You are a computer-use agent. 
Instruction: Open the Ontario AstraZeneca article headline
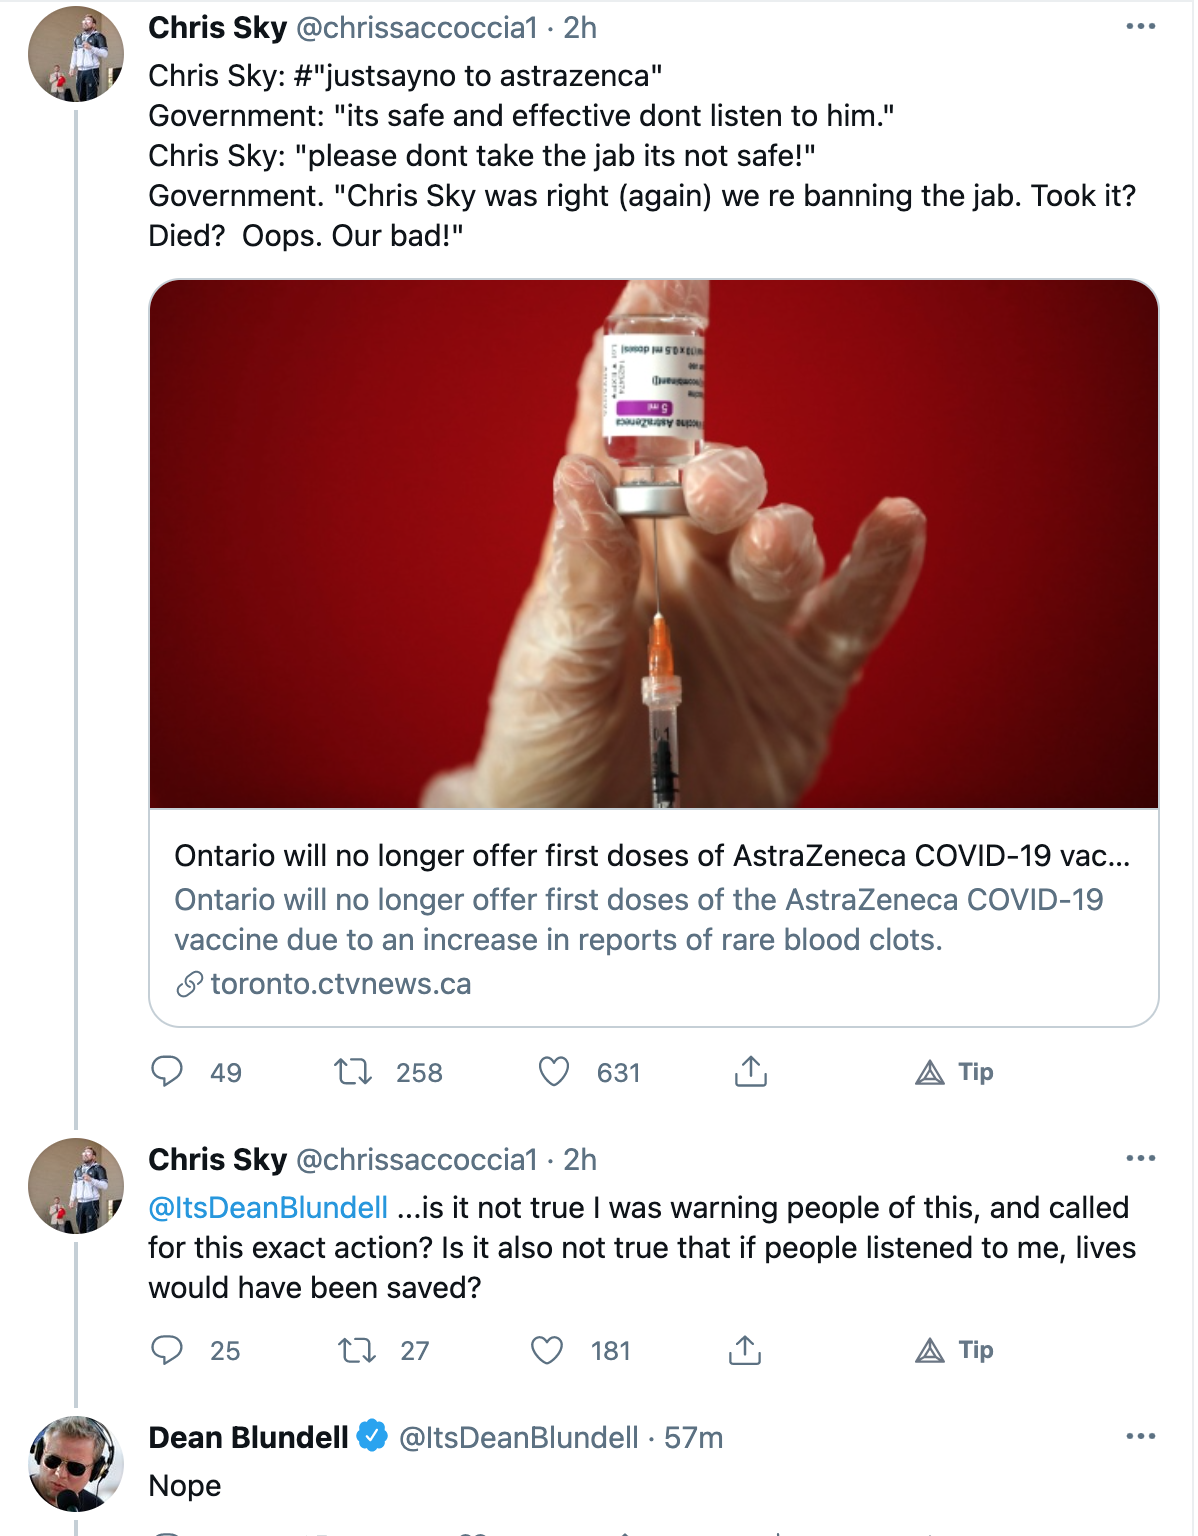pos(652,856)
